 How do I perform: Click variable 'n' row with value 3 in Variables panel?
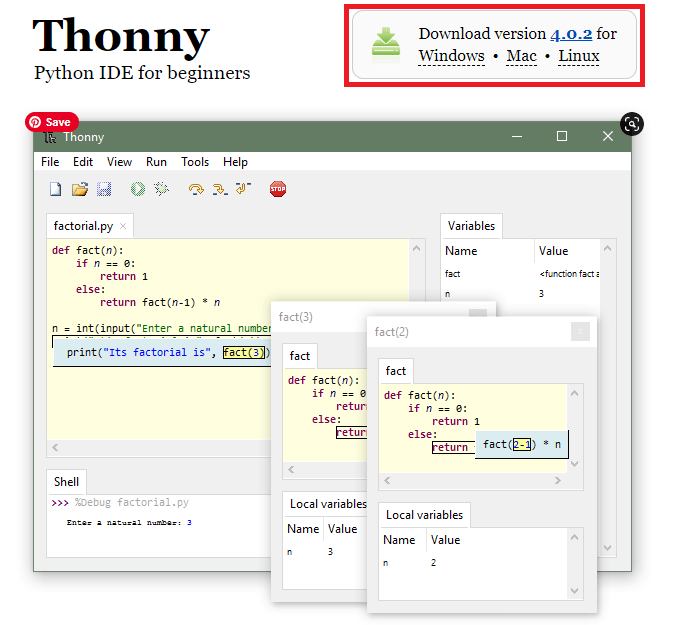tap(521, 294)
